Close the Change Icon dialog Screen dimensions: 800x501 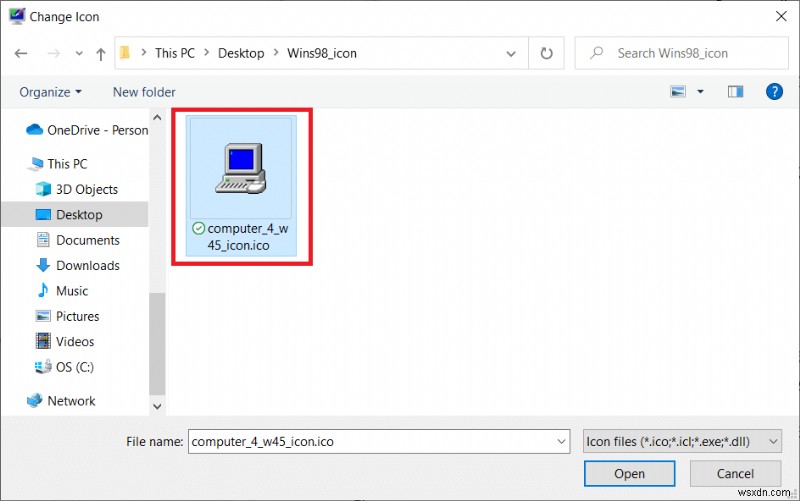point(781,16)
